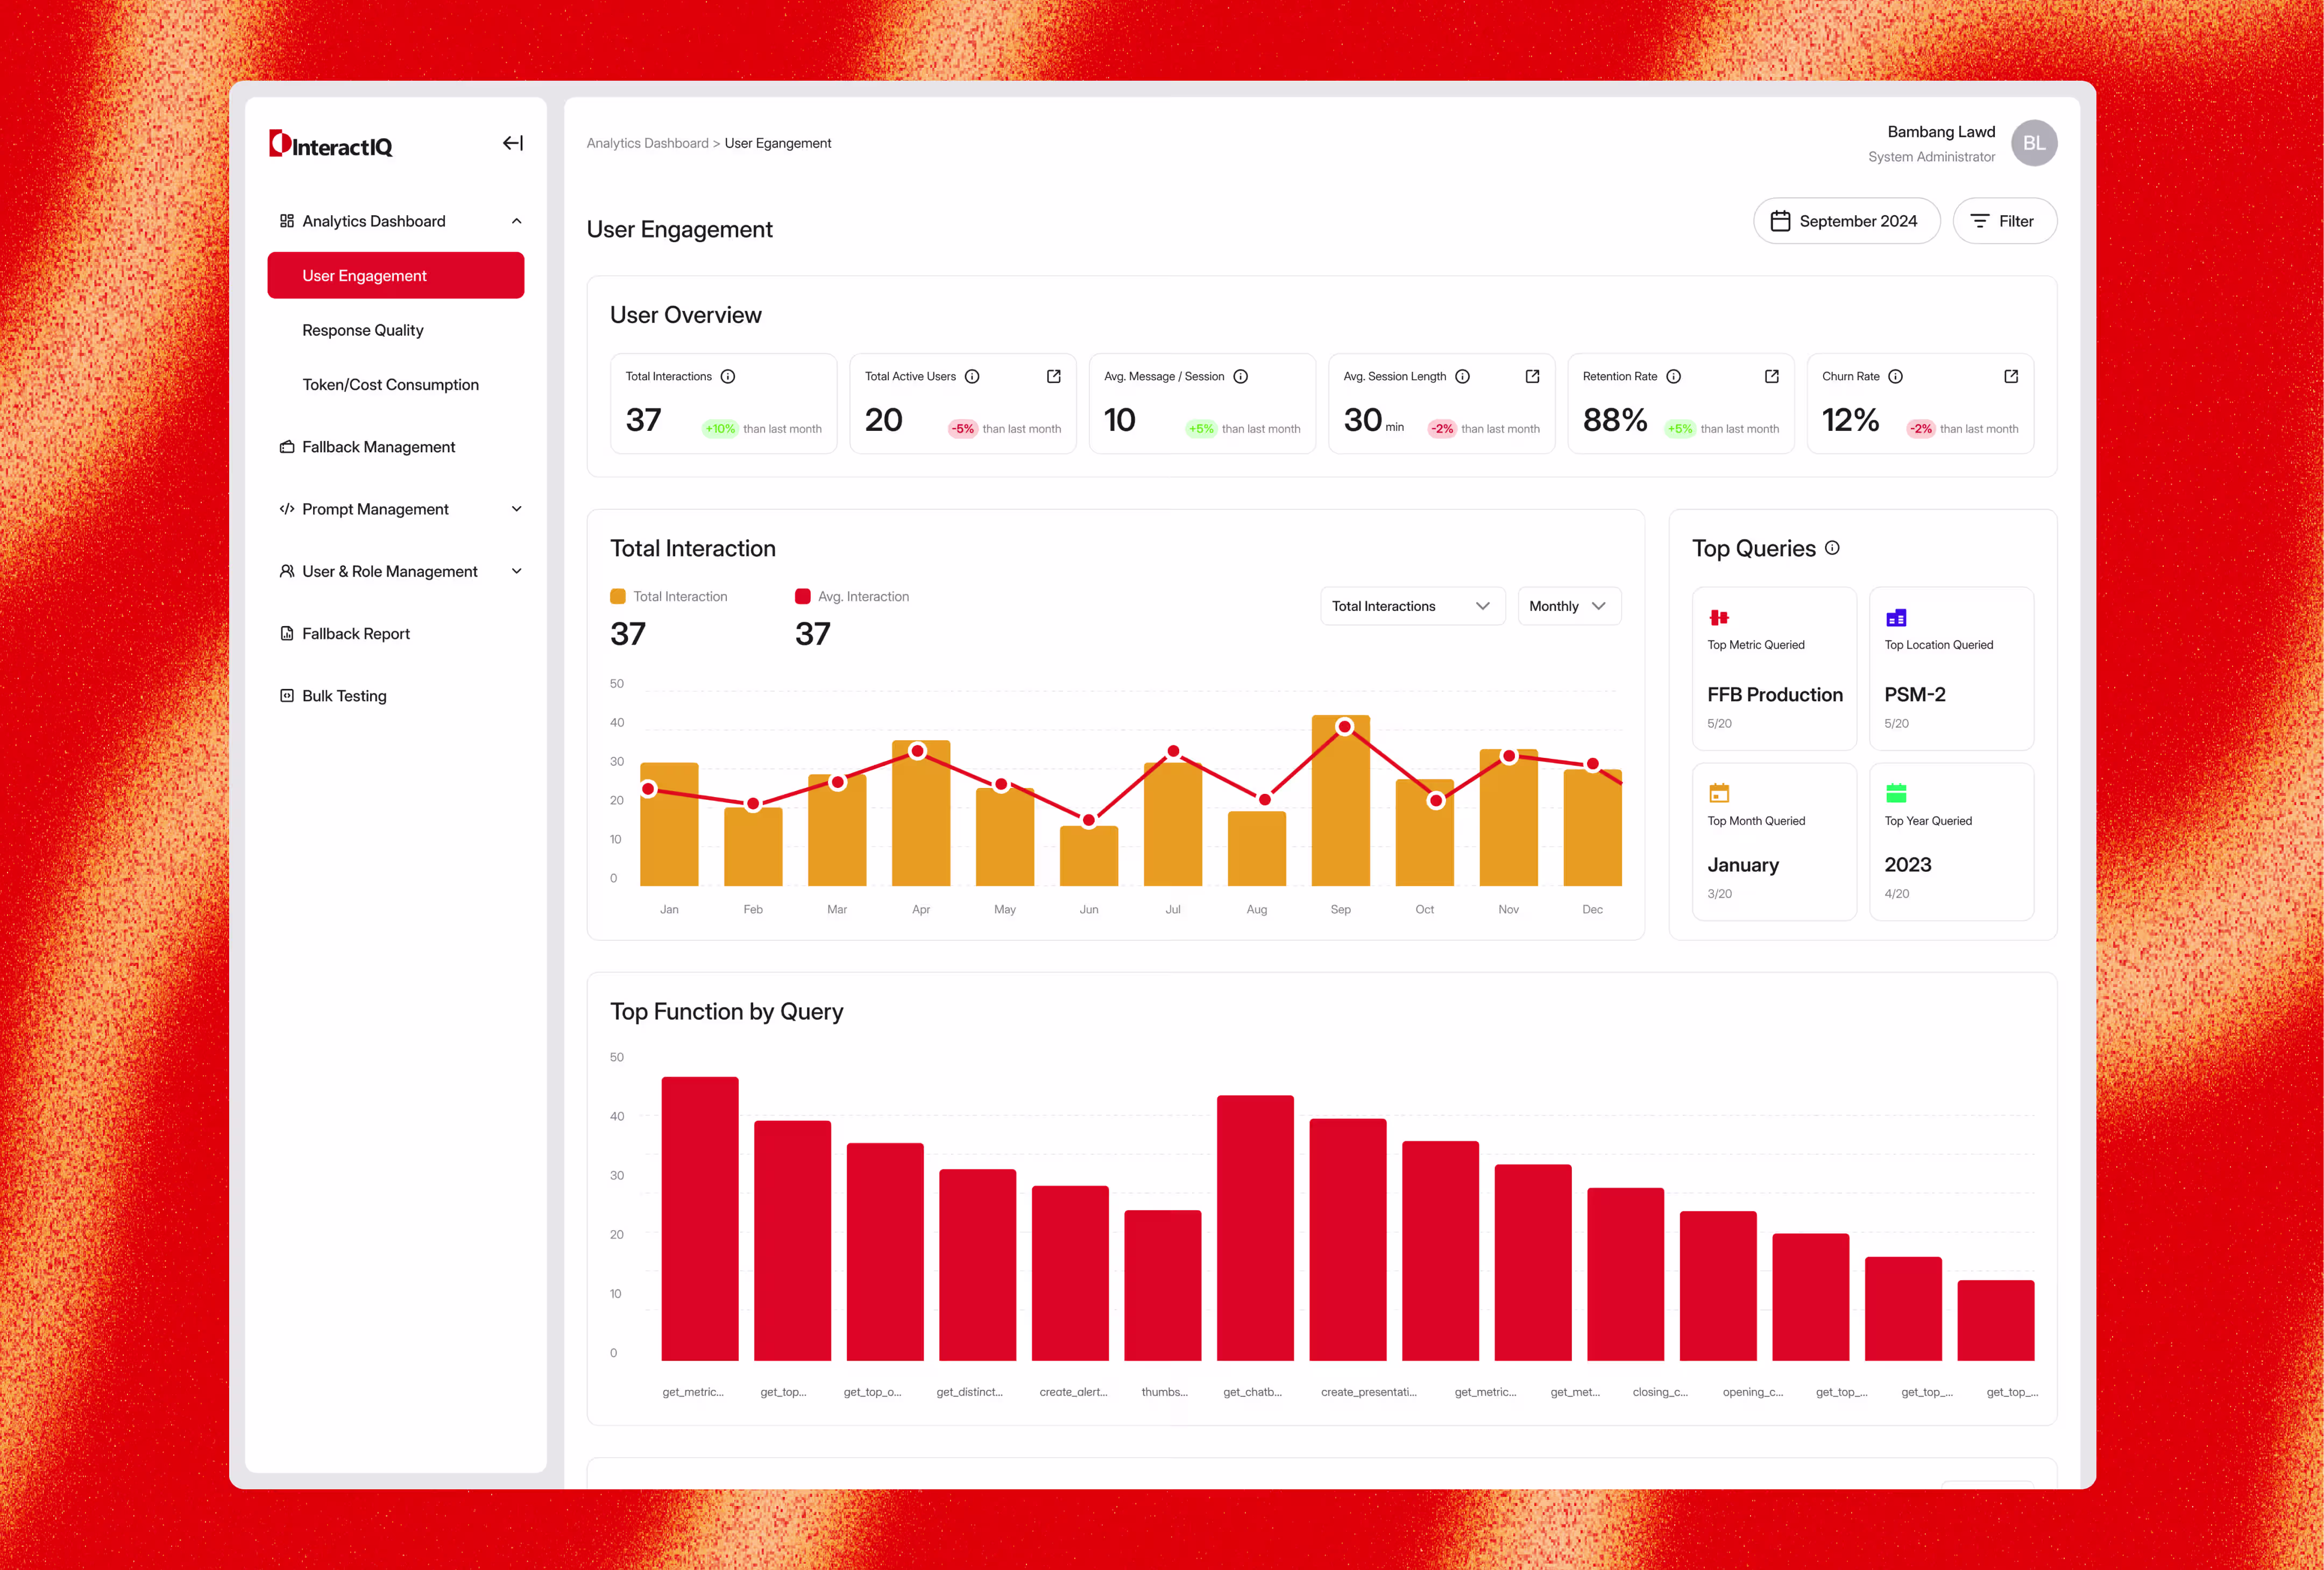Show info for Avg. Message / Session
The height and width of the screenshot is (1570, 2324).
click(1240, 376)
